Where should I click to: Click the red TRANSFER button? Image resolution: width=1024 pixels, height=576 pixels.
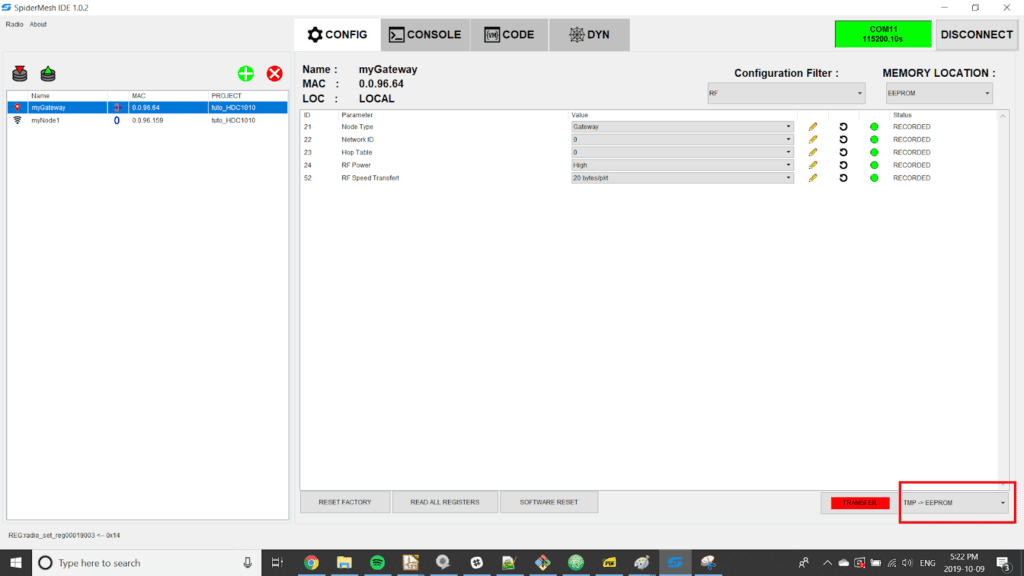pyautogui.click(x=859, y=503)
